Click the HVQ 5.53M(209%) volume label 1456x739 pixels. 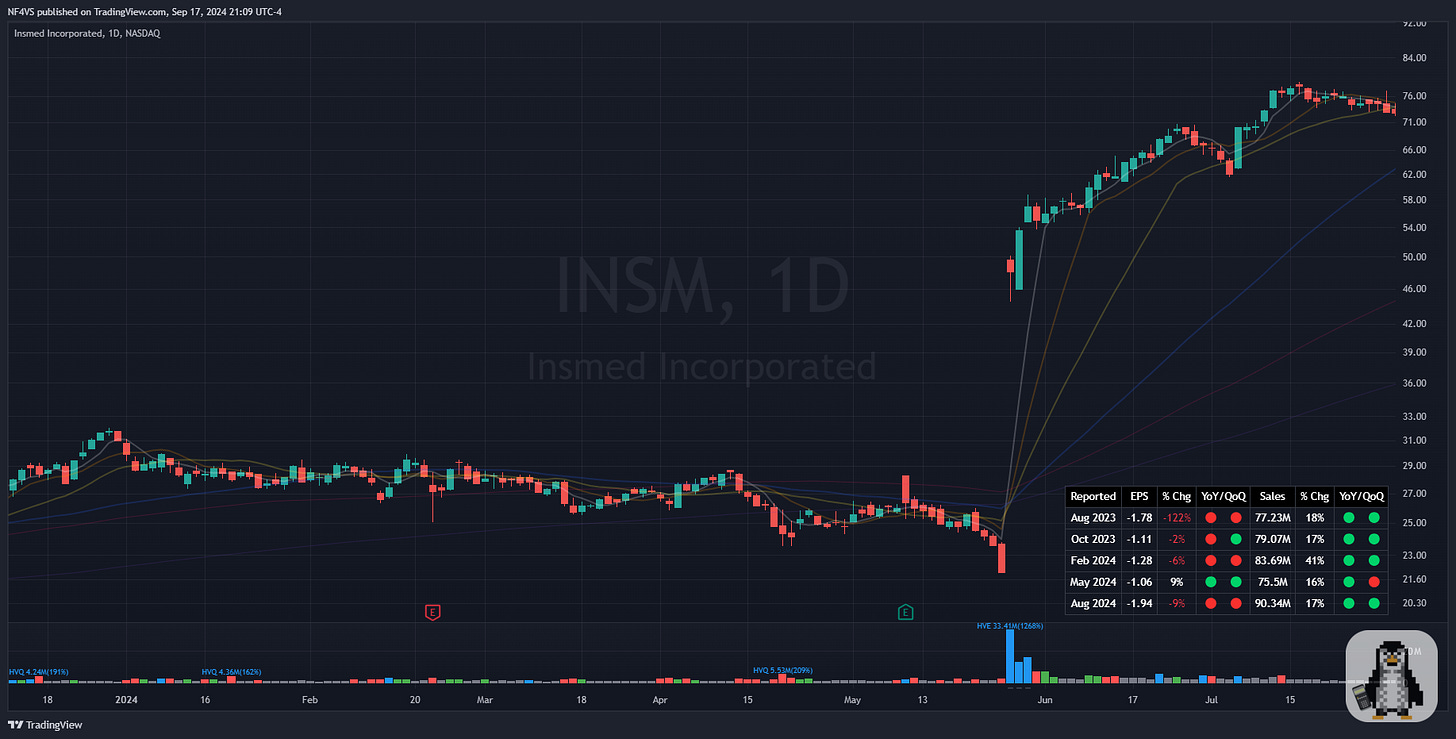point(782,670)
